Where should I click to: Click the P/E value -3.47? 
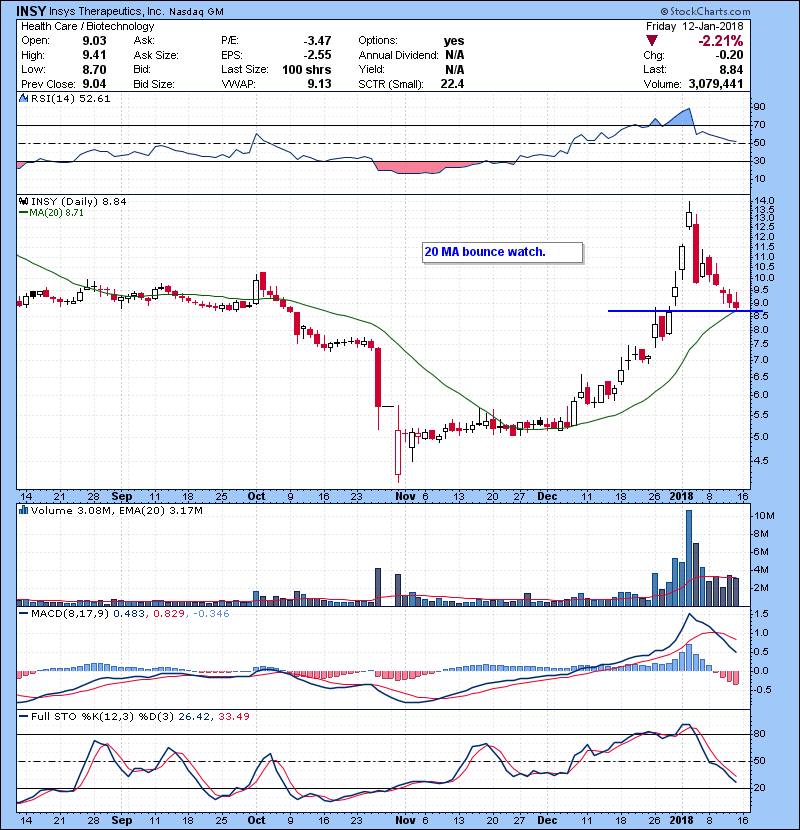tap(317, 41)
